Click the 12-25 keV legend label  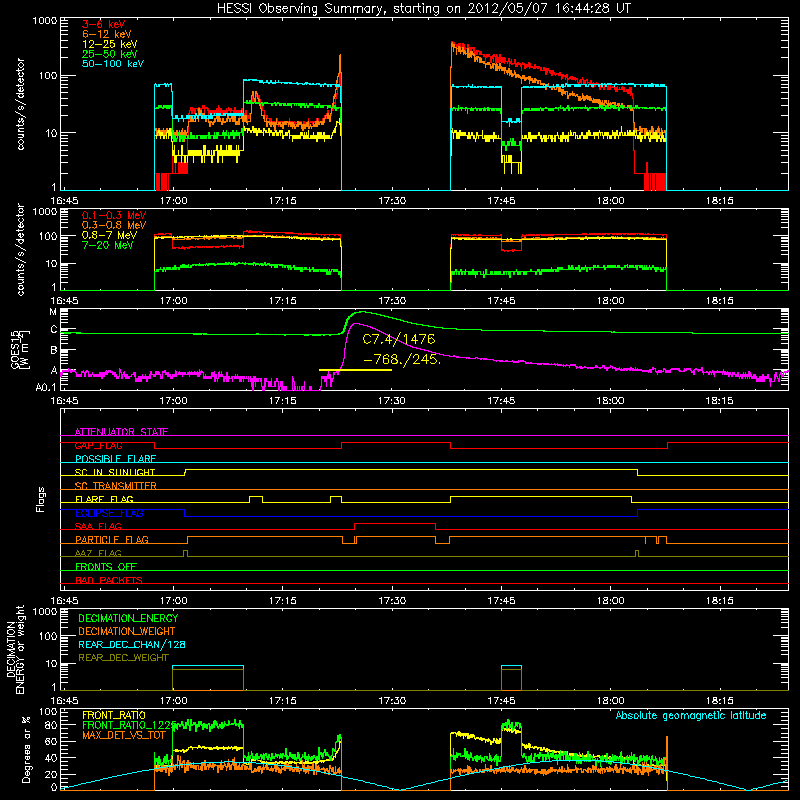click(x=109, y=44)
